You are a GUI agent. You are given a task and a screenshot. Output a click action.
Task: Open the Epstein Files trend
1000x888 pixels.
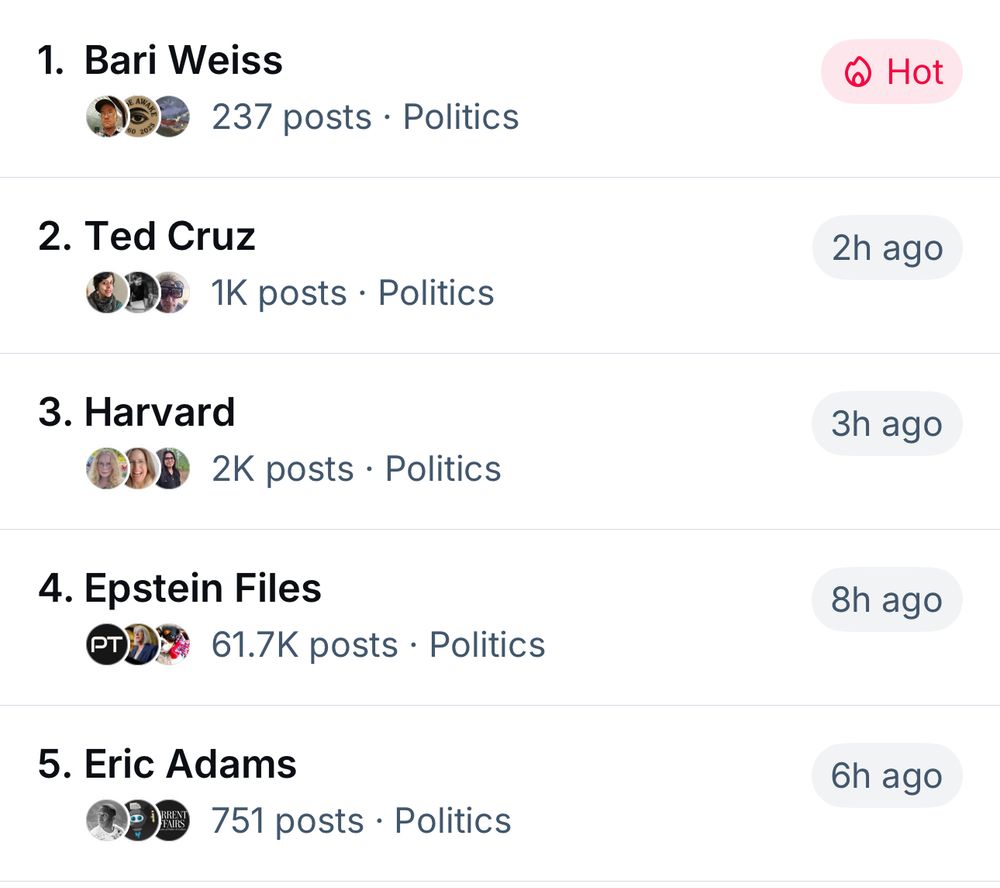[204, 588]
